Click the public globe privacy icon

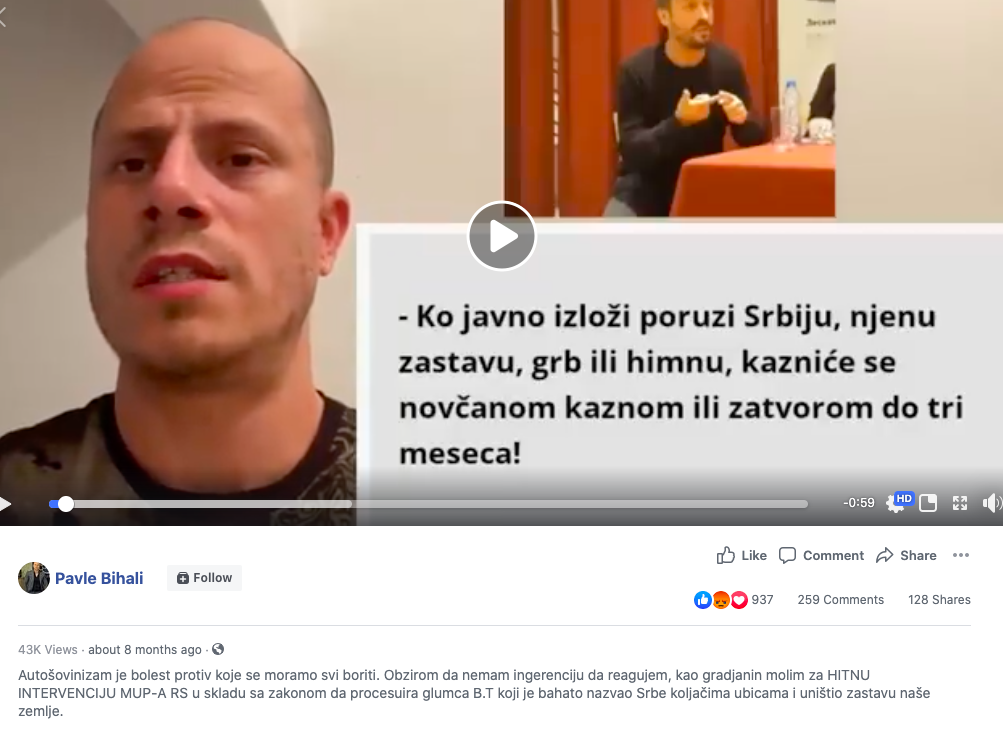(x=218, y=649)
